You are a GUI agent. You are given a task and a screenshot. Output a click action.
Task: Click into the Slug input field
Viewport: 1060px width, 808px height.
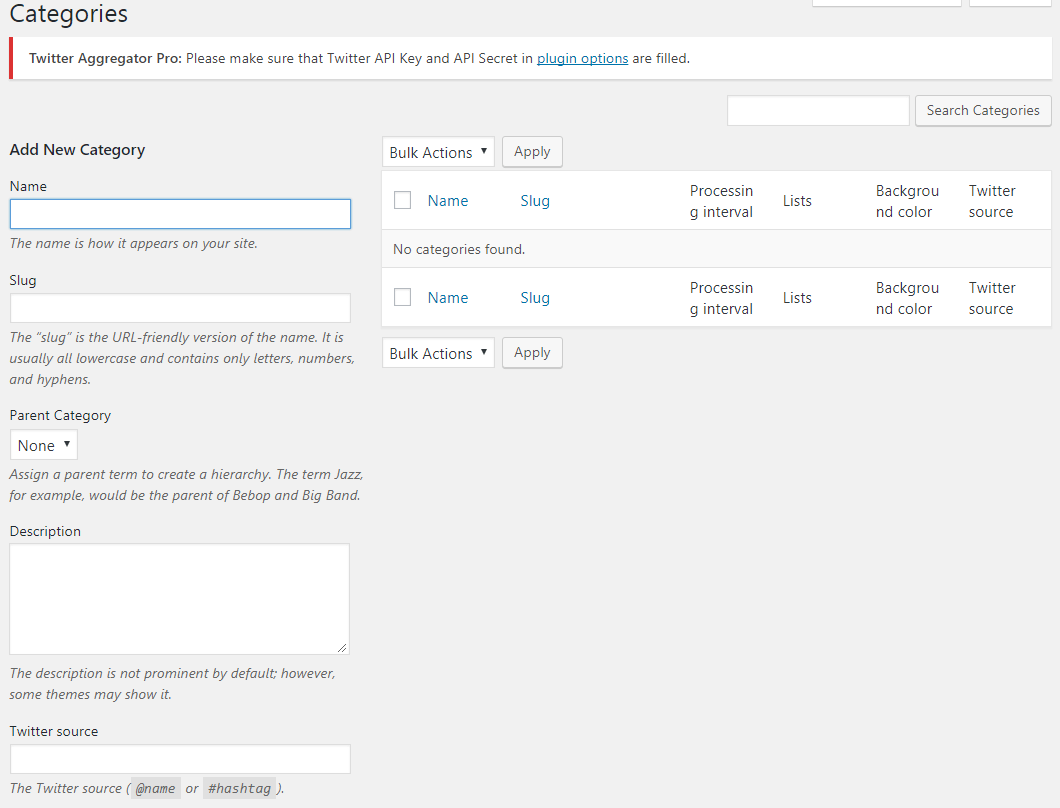180,308
